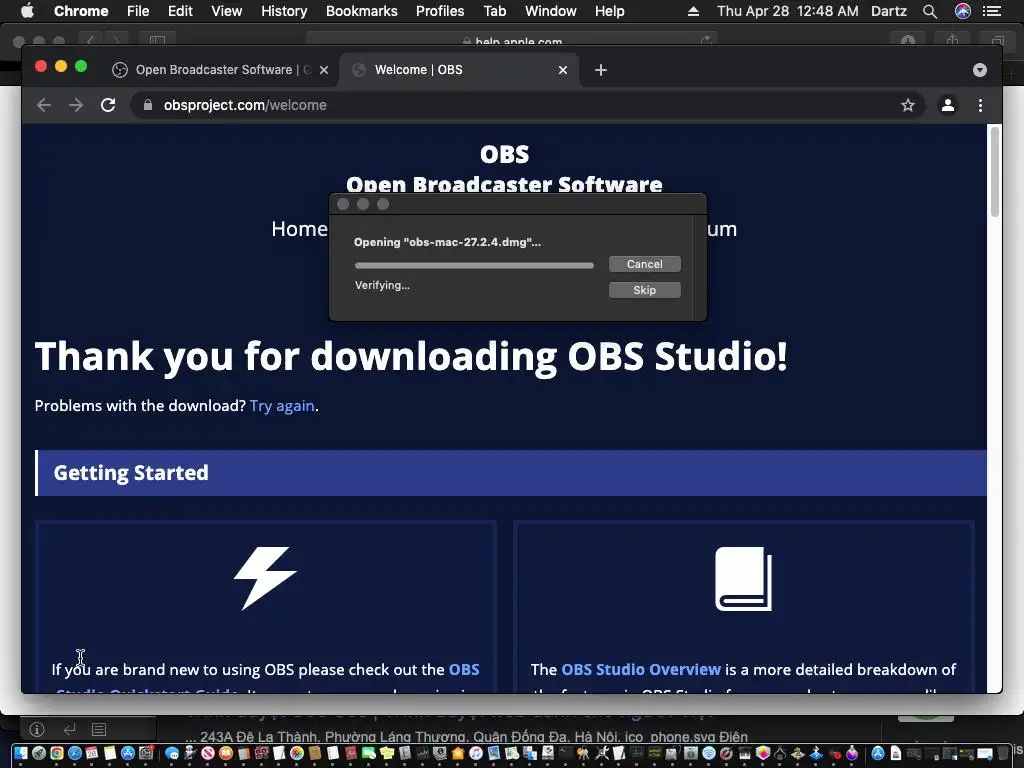Viewport: 1024px width, 768px height.
Task: Click the verifying progress bar
Action: [474, 265]
